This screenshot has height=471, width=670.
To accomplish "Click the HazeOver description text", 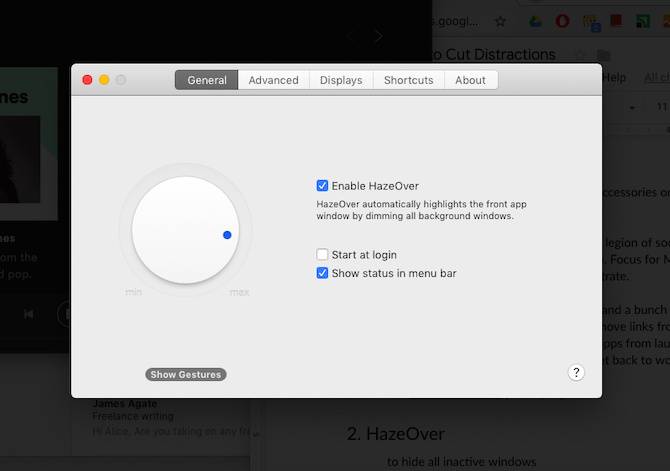I will tap(421, 210).
